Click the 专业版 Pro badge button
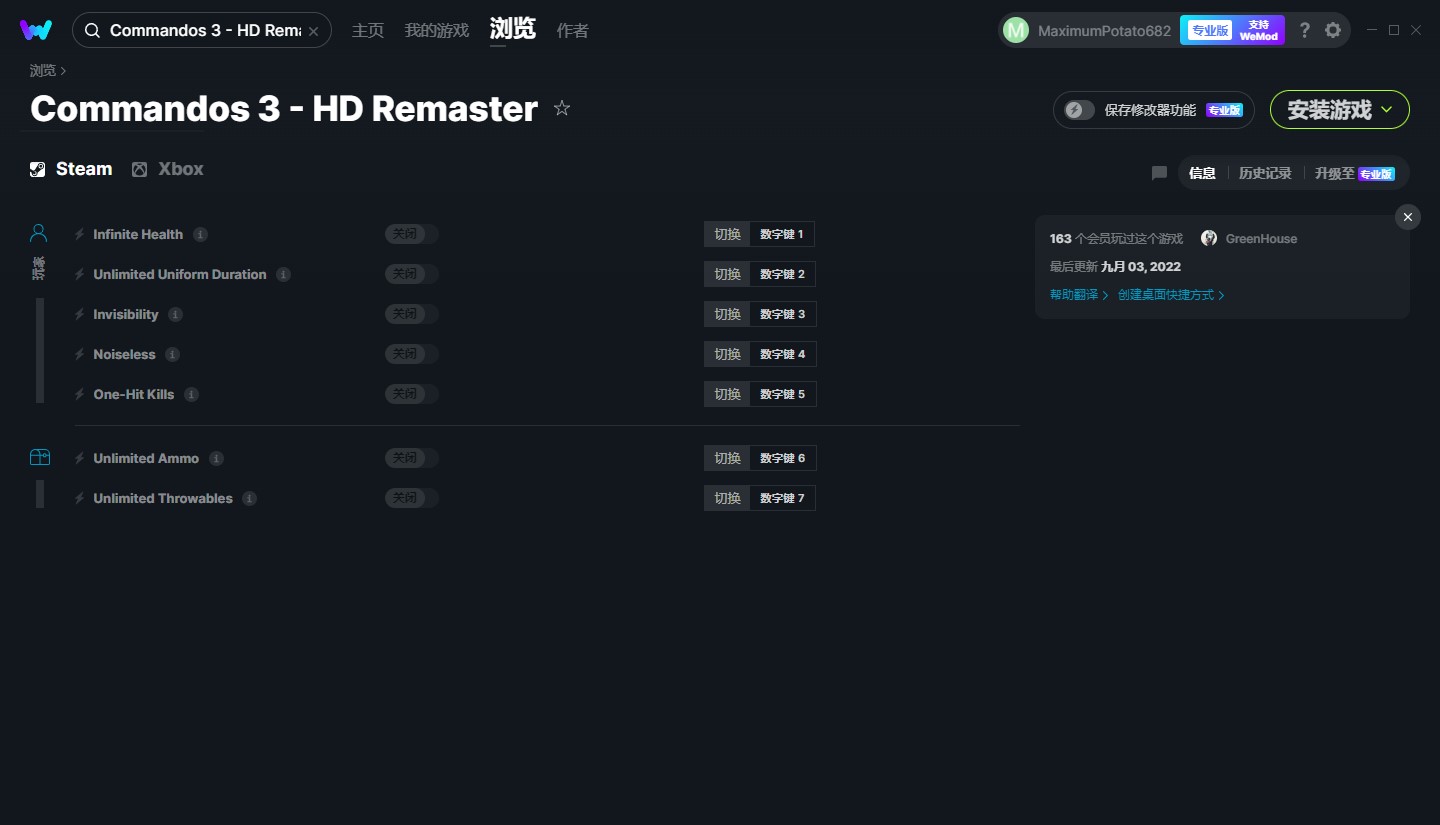Screen dimensions: 1440x825 coord(1210,30)
